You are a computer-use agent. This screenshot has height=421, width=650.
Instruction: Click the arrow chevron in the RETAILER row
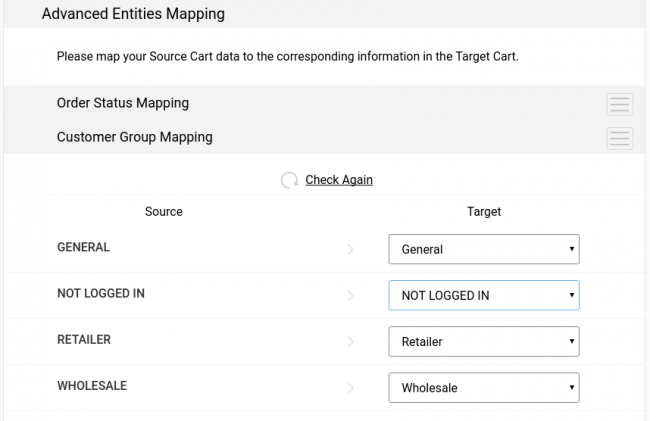pos(351,341)
